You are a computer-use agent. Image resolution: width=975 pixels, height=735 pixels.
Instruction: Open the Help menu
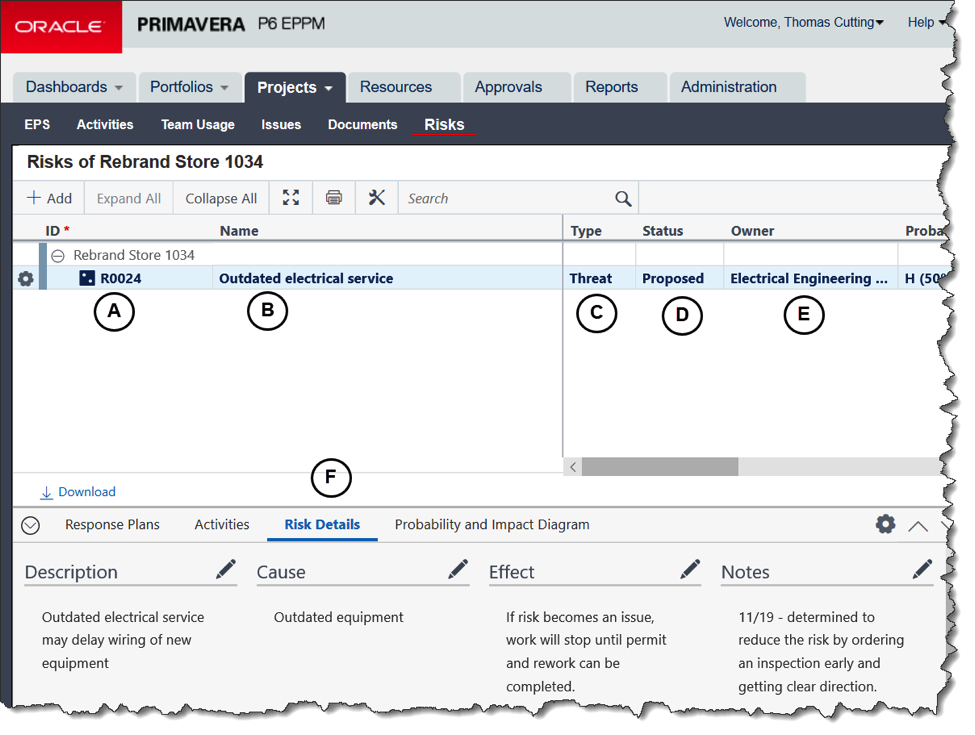point(926,22)
